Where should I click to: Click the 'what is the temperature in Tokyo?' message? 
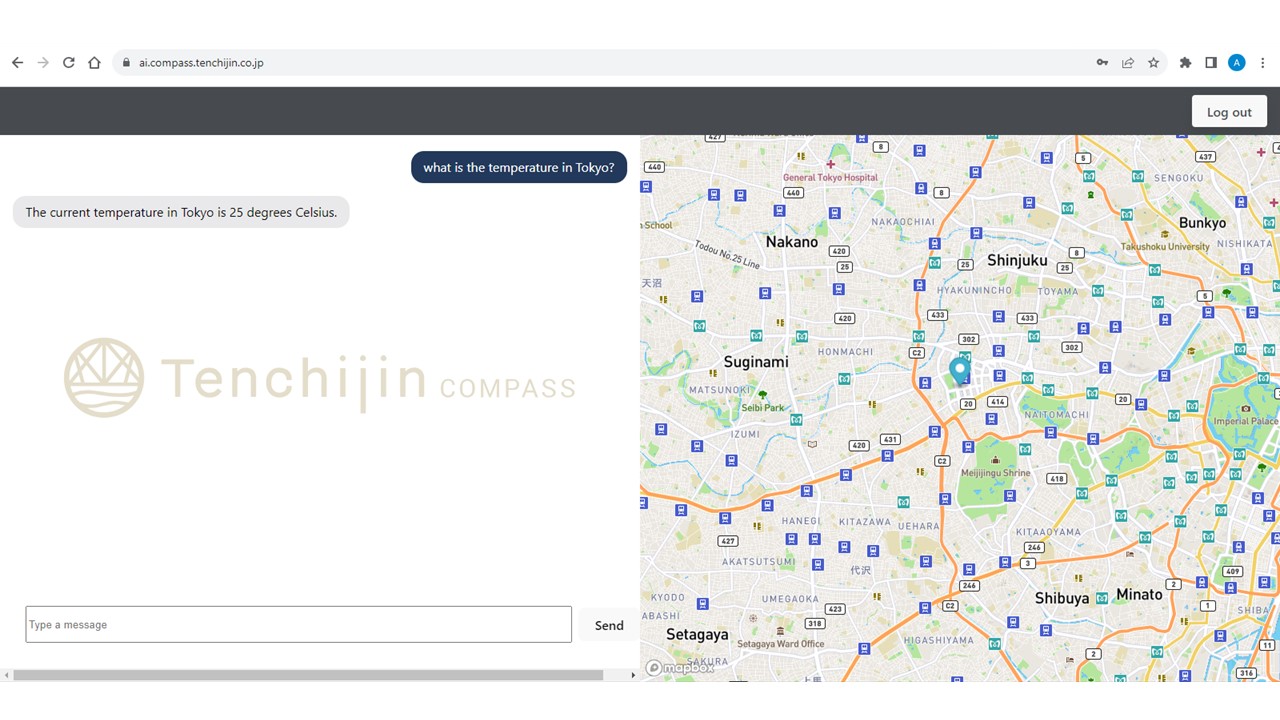tap(519, 167)
